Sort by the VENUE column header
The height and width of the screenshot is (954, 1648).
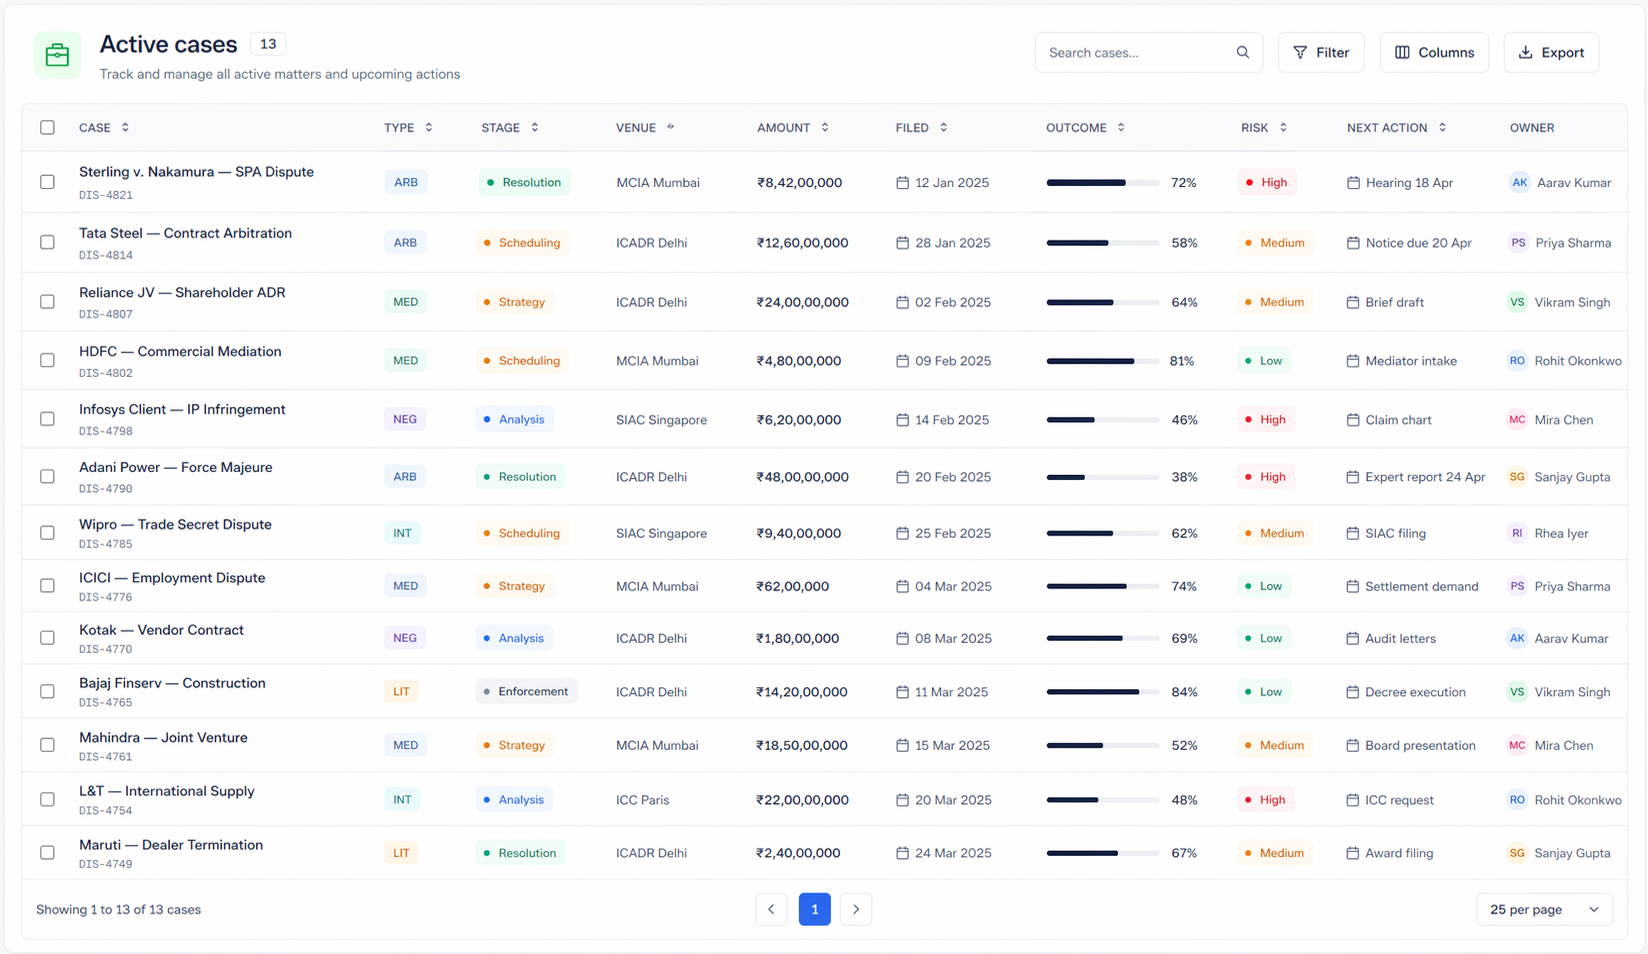coord(645,128)
